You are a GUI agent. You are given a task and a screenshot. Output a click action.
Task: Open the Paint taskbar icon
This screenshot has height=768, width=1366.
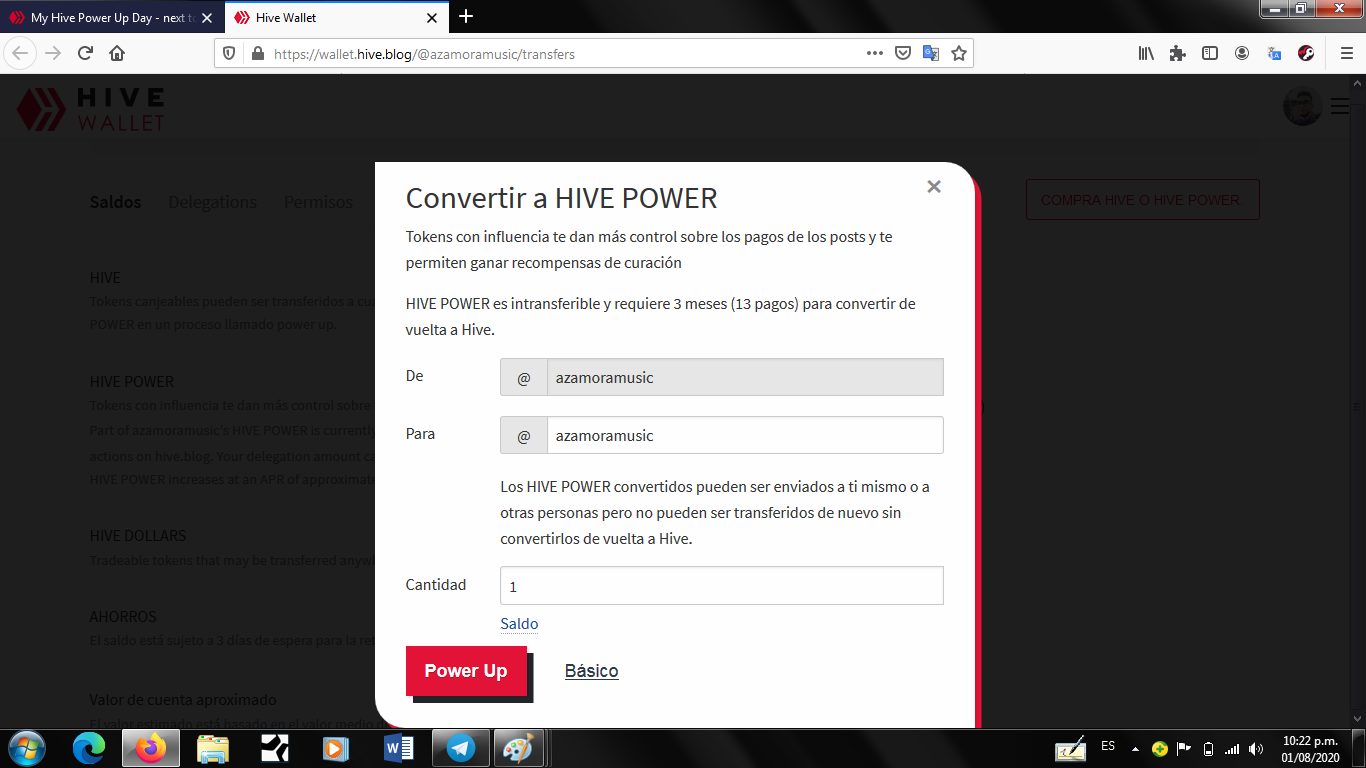[x=518, y=748]
